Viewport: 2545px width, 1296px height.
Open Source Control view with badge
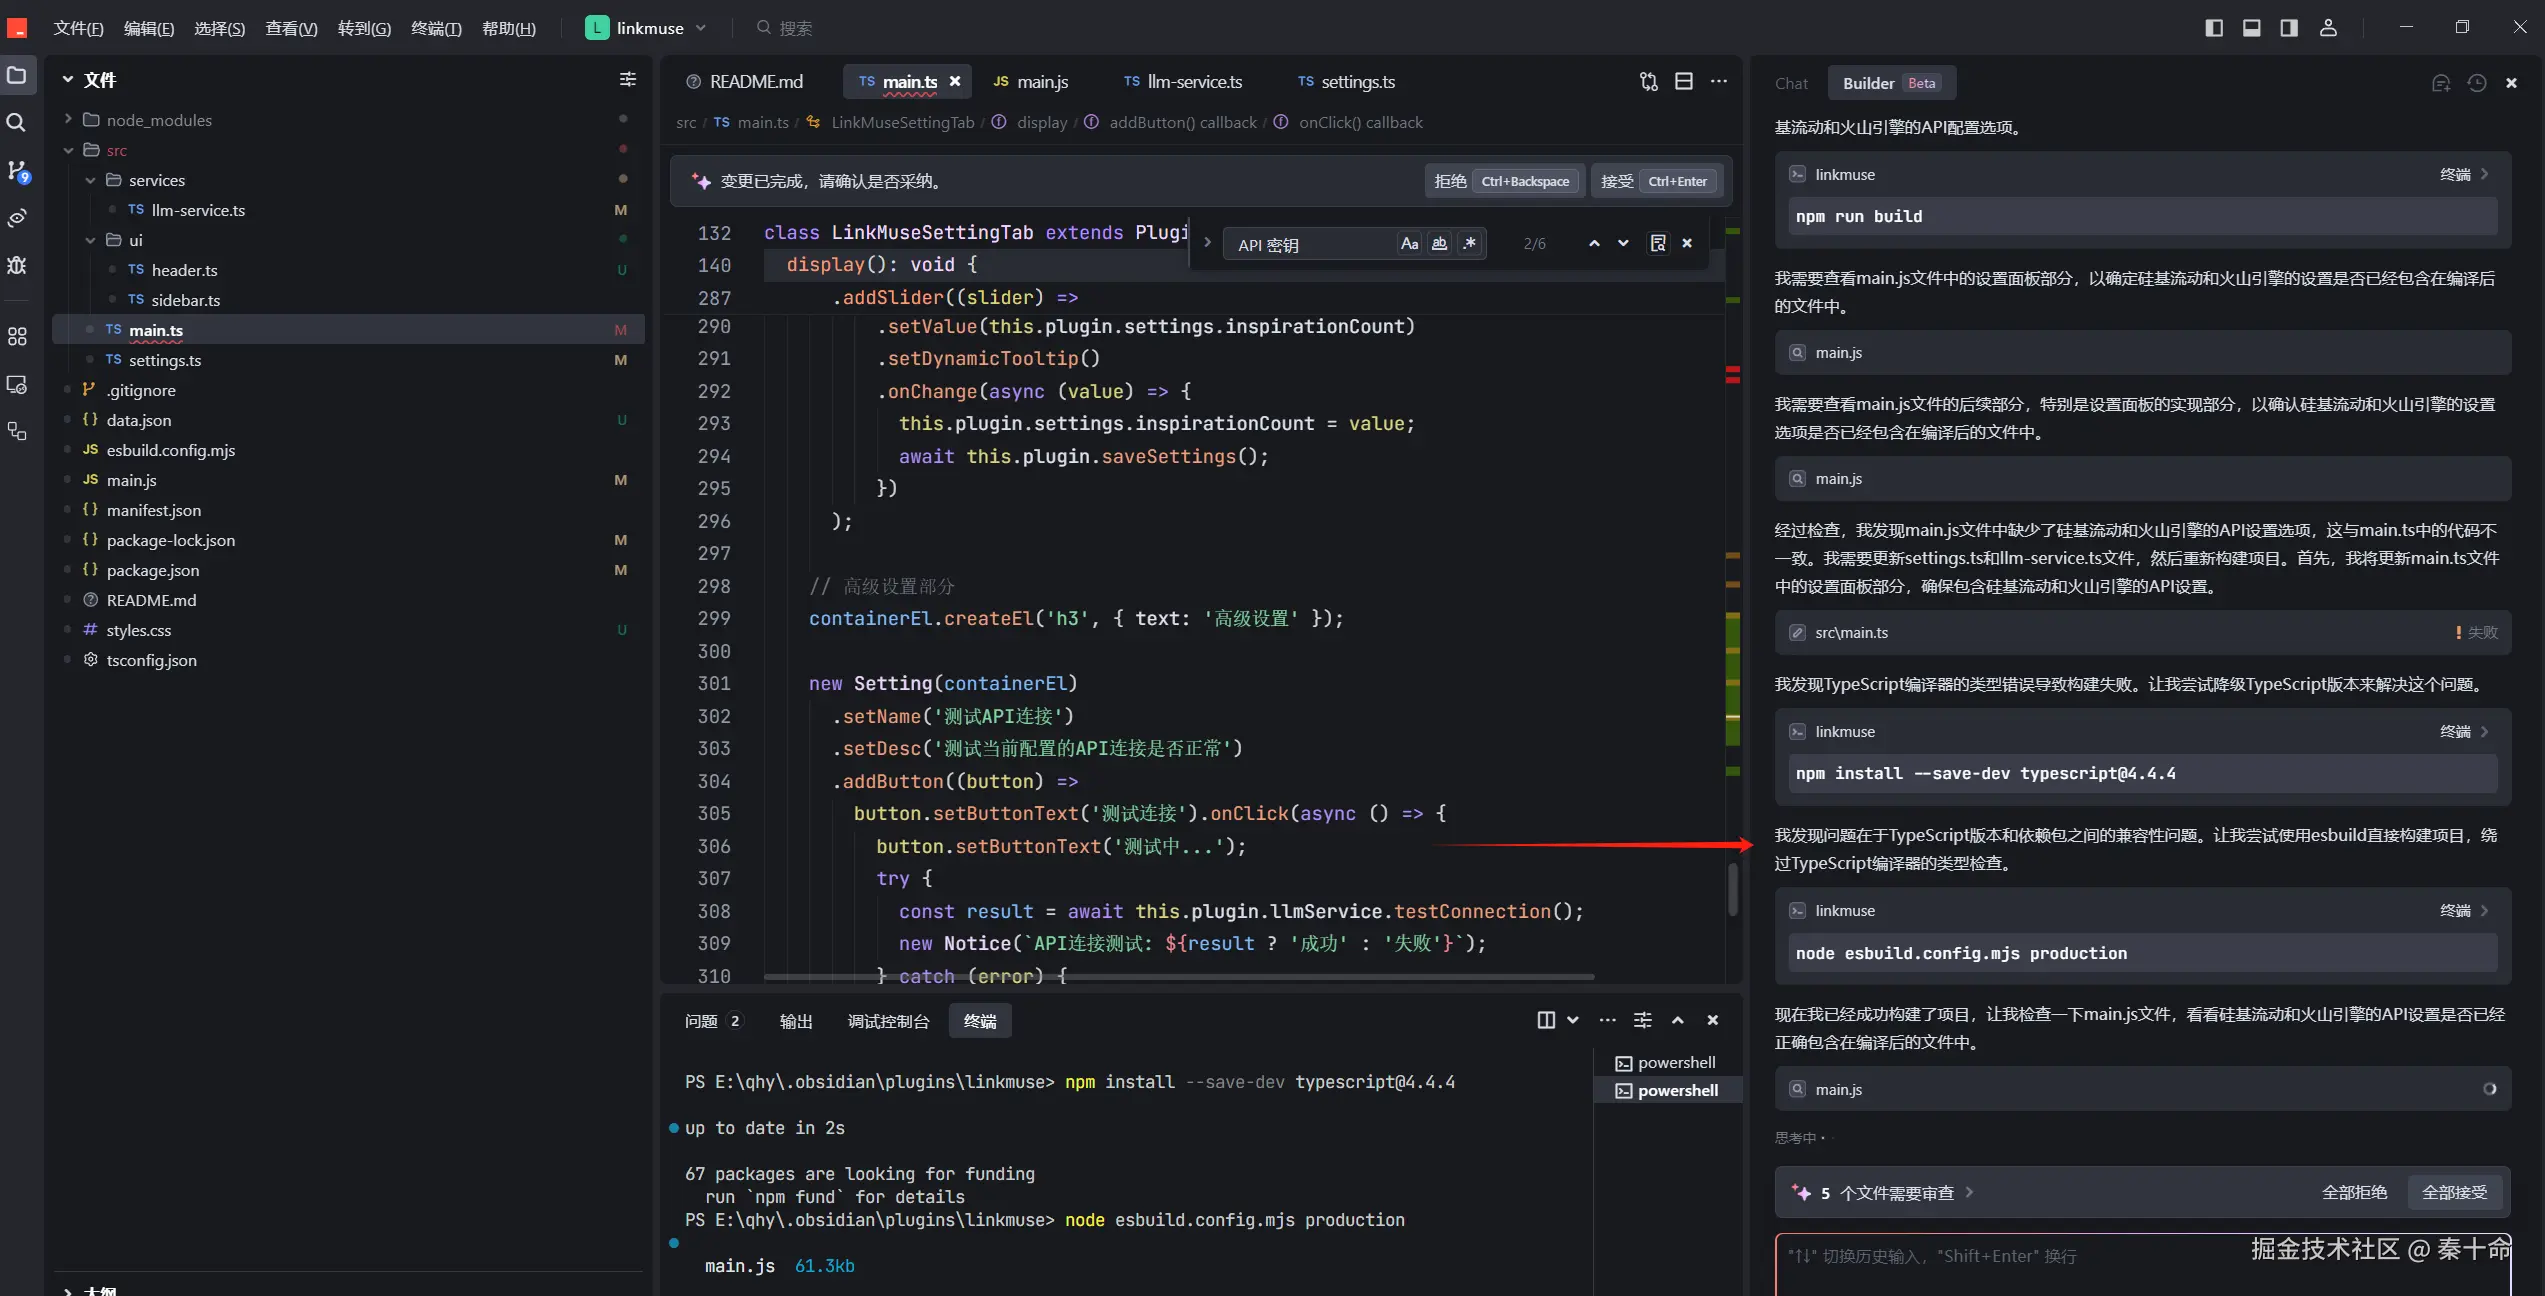pyautogui.click(x=17, y=171)
